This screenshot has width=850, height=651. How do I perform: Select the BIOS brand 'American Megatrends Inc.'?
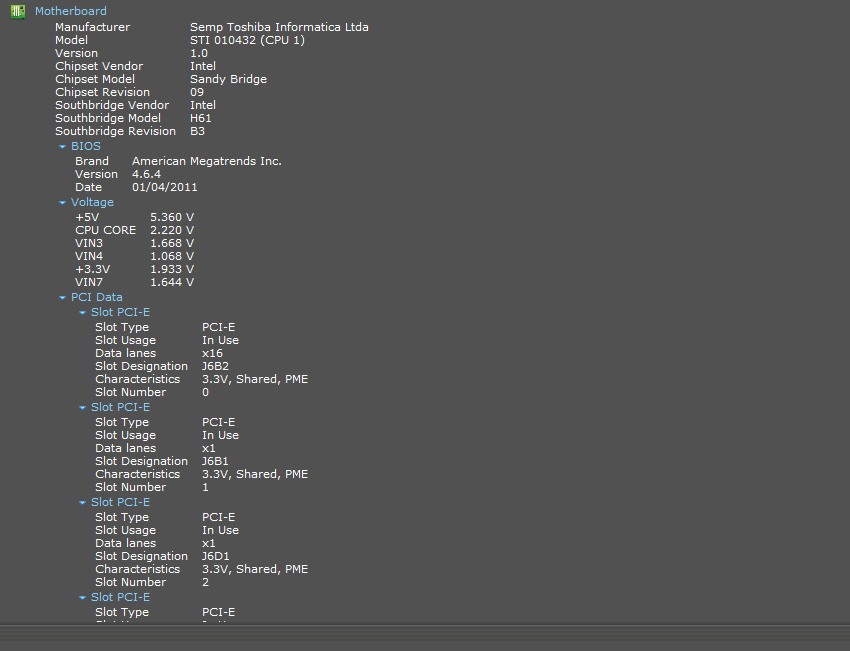207,161
